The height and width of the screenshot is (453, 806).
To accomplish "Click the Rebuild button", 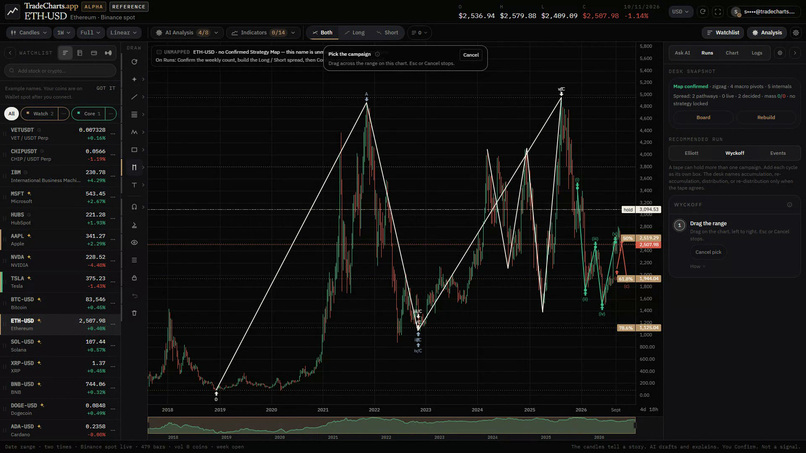I will (766, 118).
